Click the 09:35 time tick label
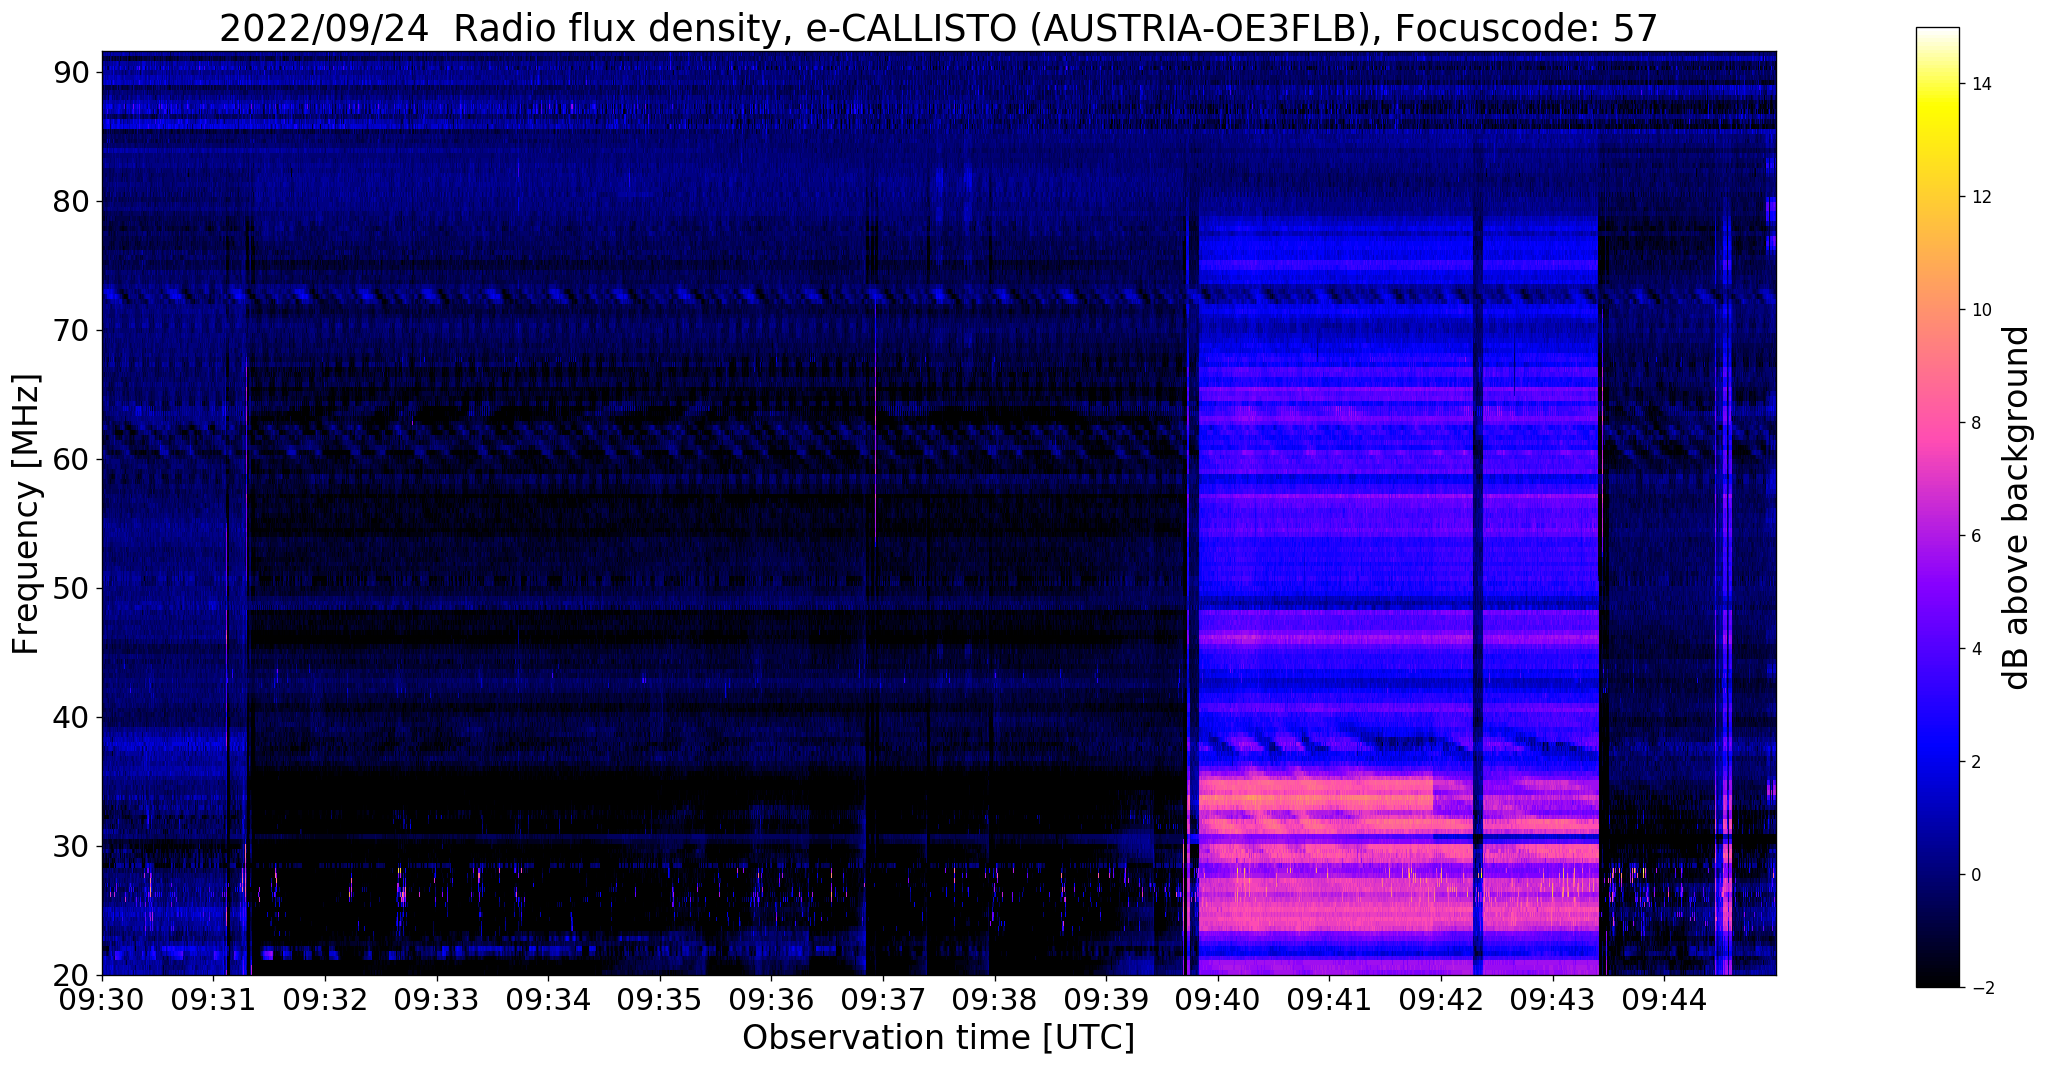This screenshot has width=2047, height=1067. point(660,1001)
